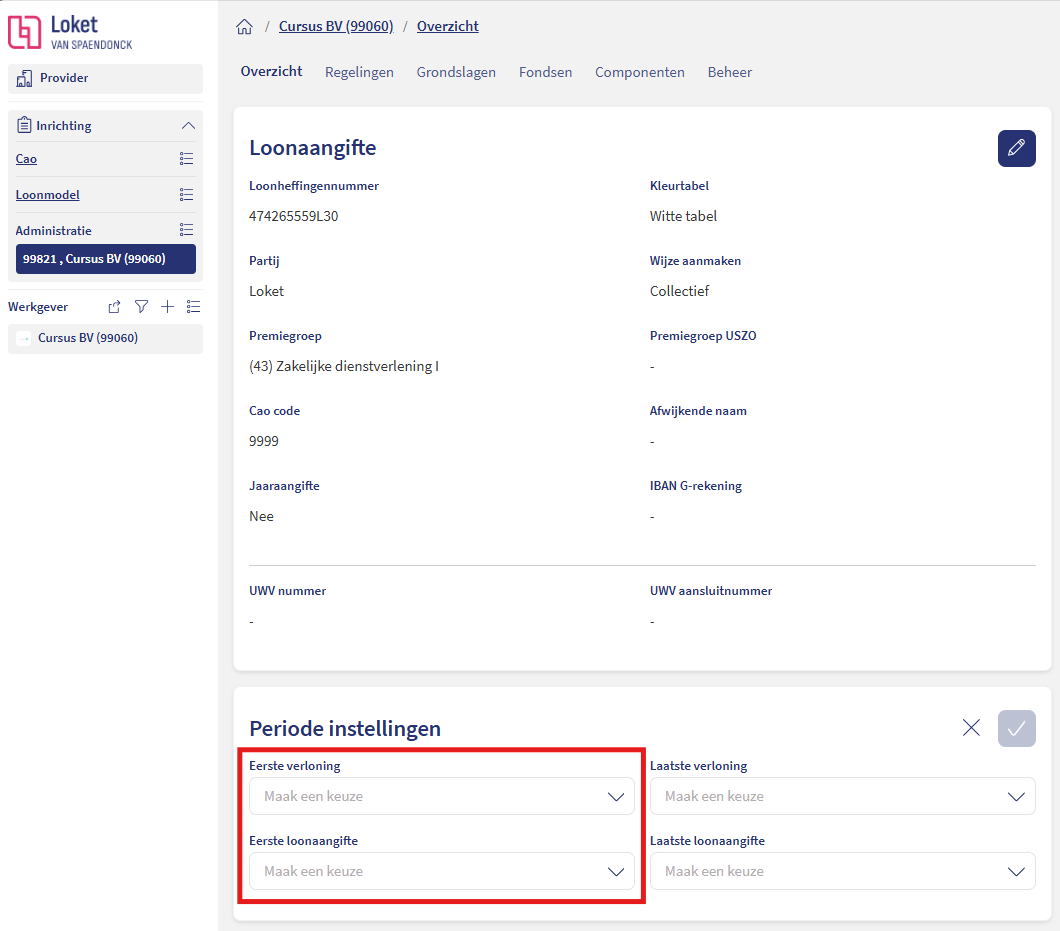Go to the Componenten tab

pos(639,72)
